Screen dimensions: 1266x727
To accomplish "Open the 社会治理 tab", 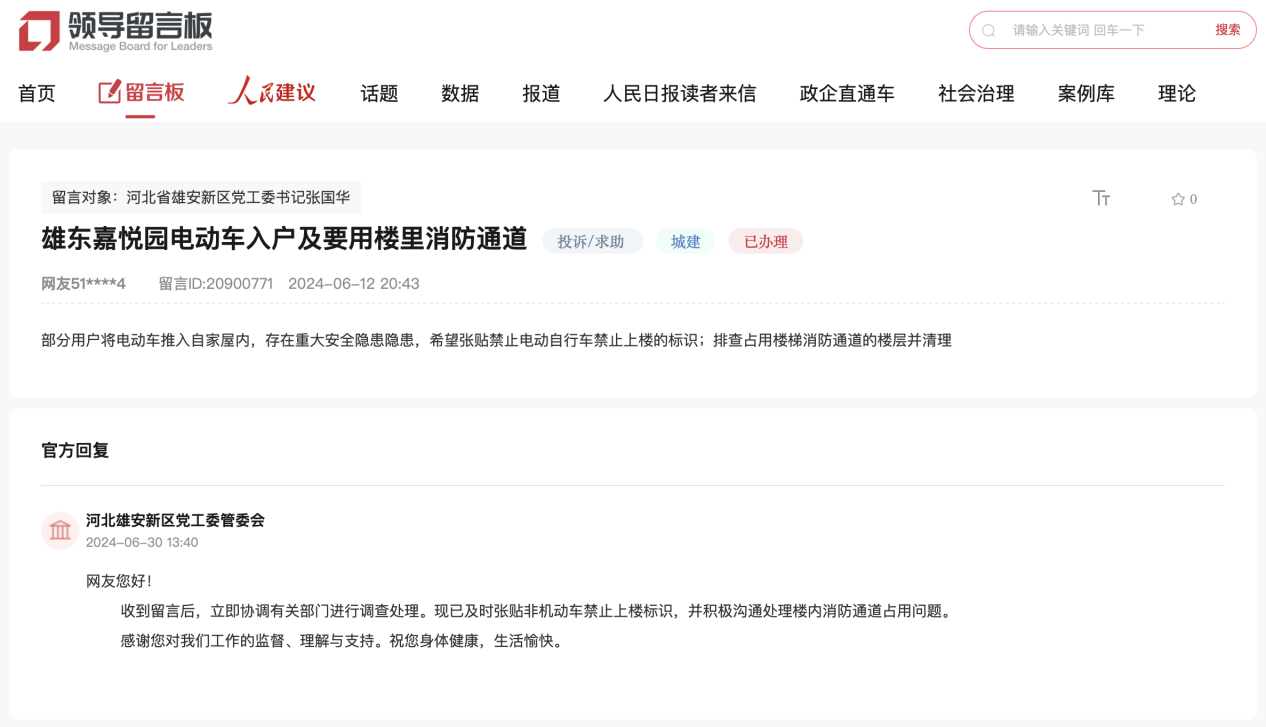I will pos(976,94).
